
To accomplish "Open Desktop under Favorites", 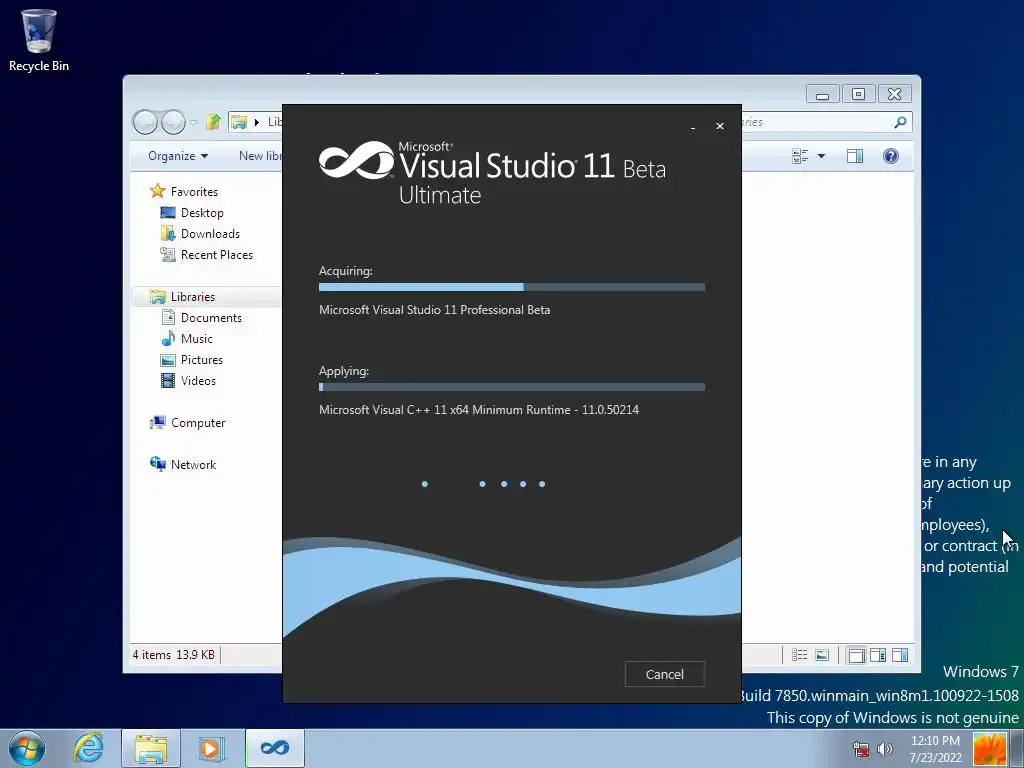I will (x=202, y=212).
